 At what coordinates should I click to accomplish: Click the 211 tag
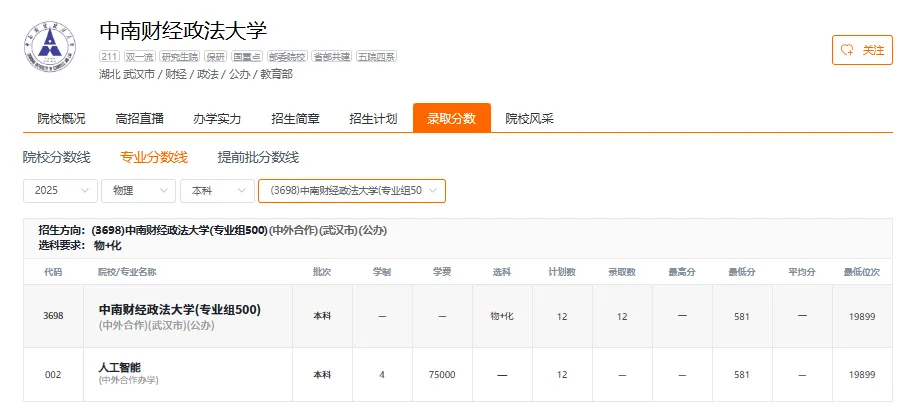tap(110, 56)
